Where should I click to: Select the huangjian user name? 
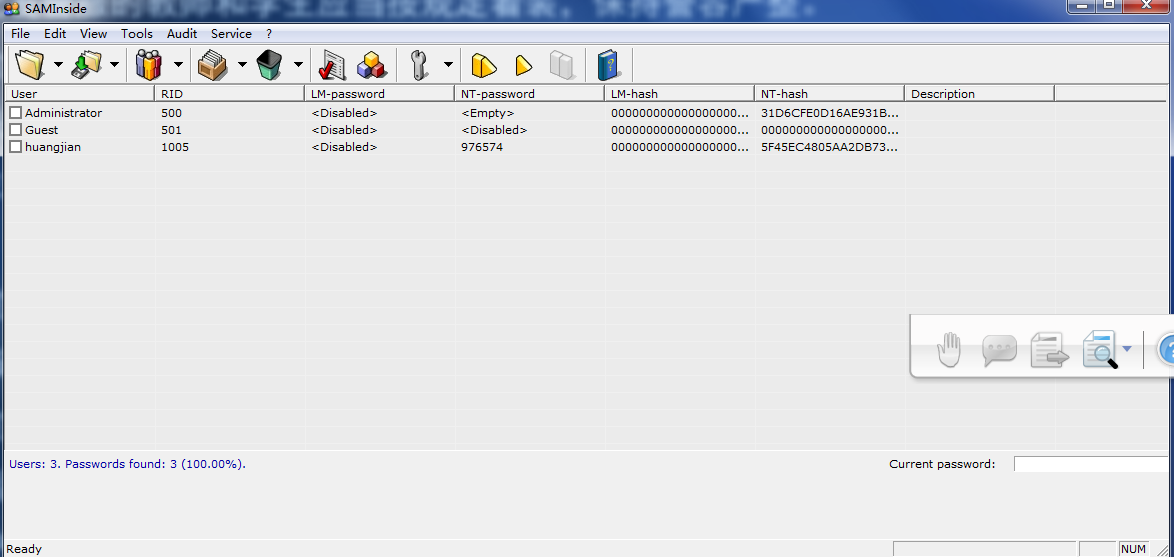pos(53,147)
